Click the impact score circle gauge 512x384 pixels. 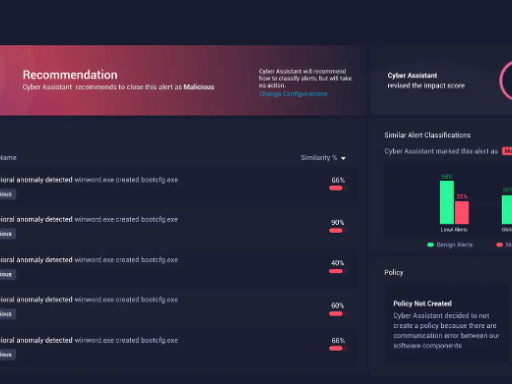(506, 80)
